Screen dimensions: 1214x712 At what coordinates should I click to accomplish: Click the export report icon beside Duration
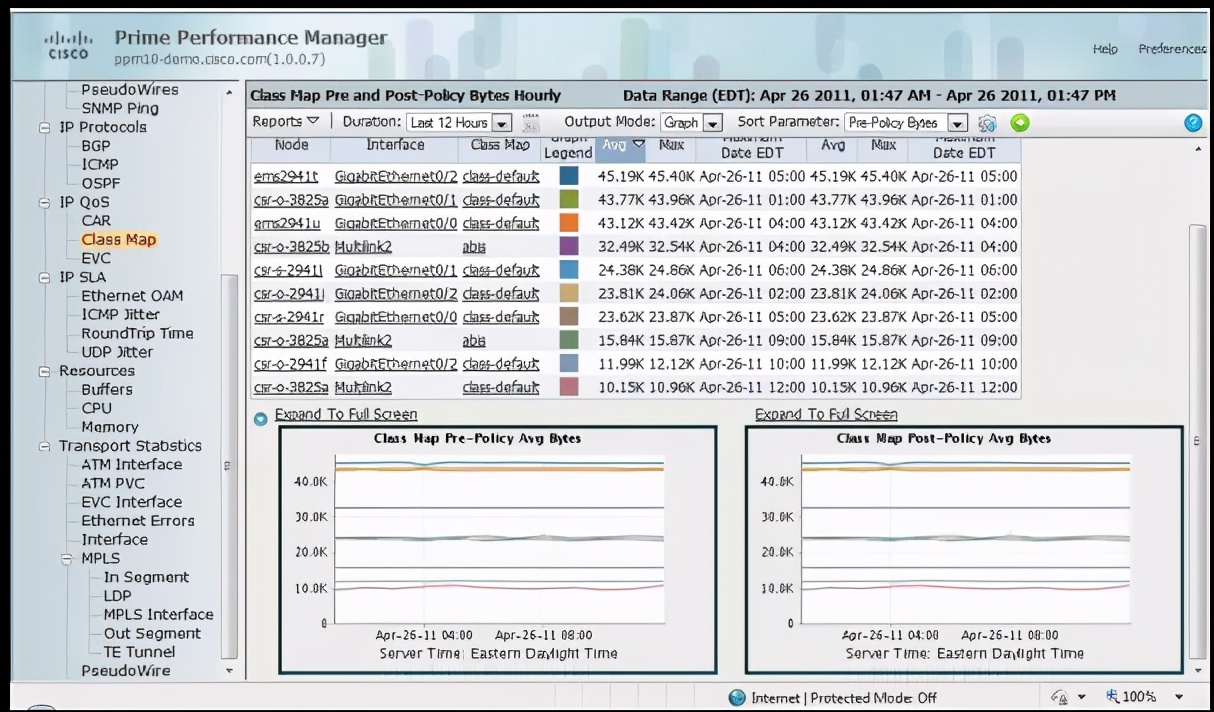pos(531,123)
